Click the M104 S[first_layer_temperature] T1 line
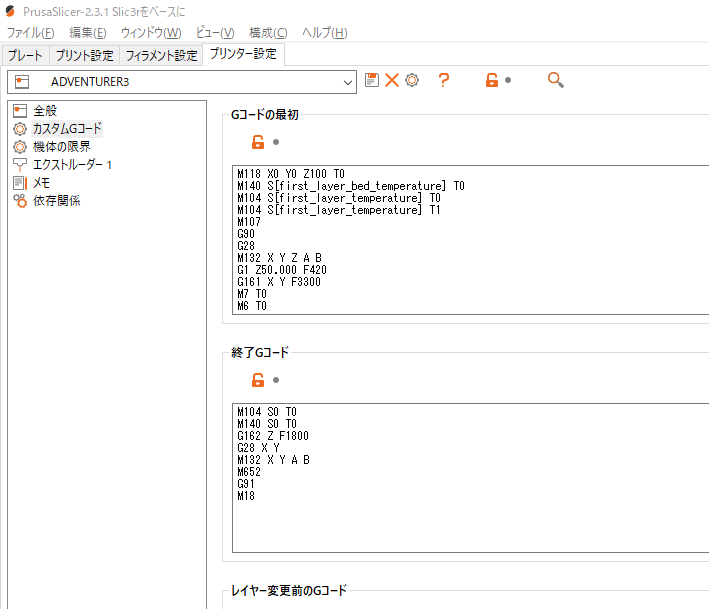This screenshot has width=709, height=609. point(339,210)
